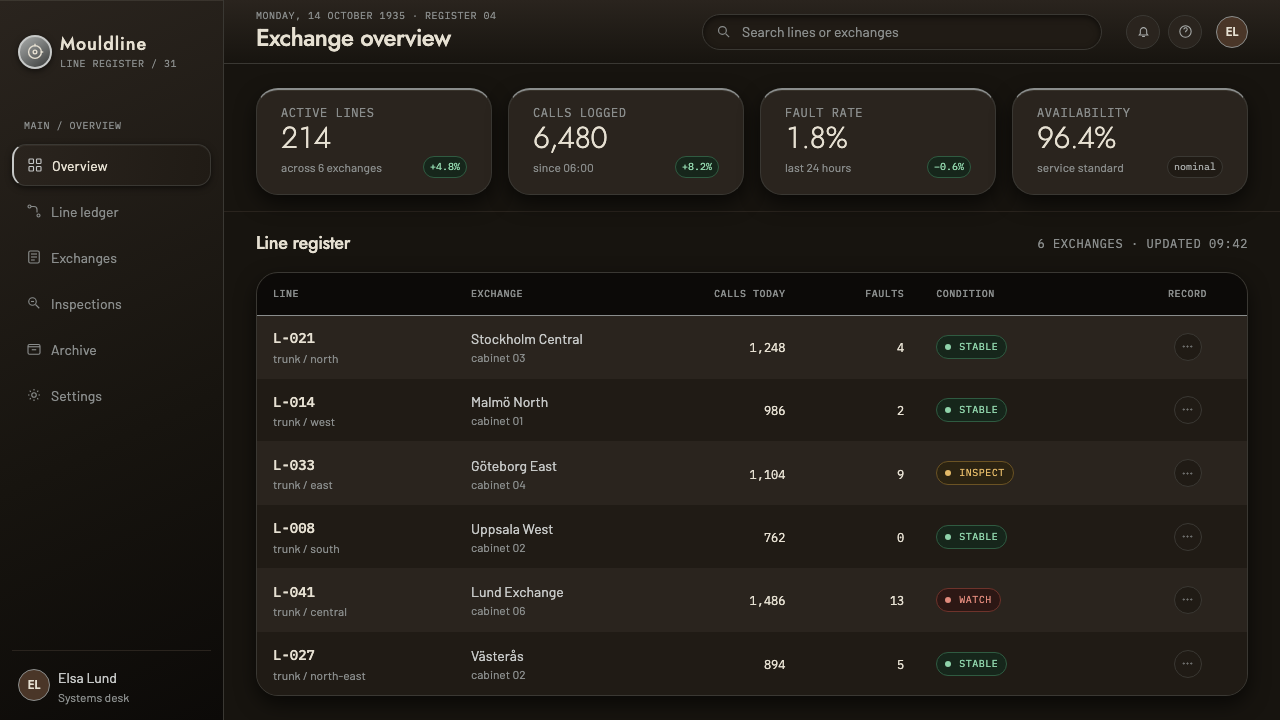This screenshot has width=1280, height=720.
Task: Open record menu for line L-021
Action: tap(1187, 347)
